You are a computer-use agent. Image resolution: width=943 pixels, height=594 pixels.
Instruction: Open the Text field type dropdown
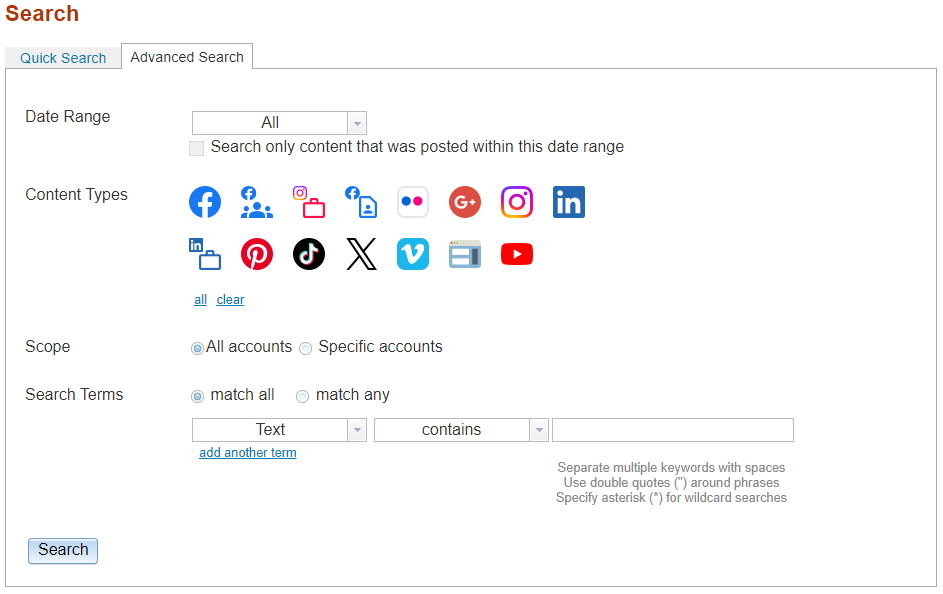[x=279, y=430]
